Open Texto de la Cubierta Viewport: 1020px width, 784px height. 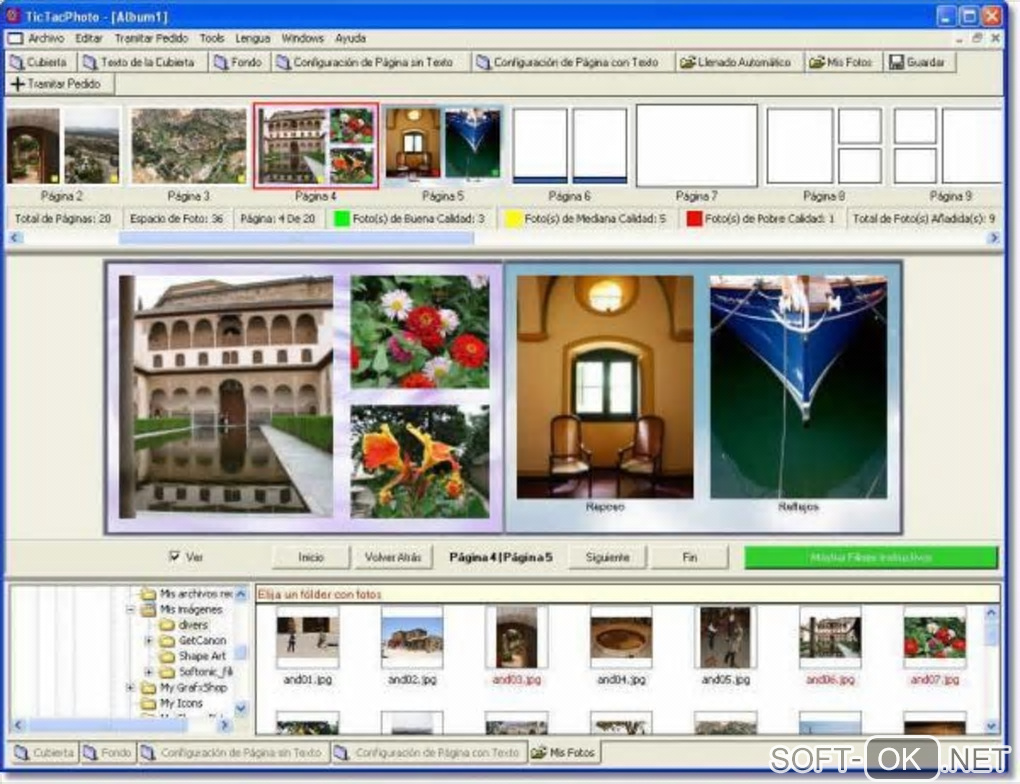click(x=141, y=62)
